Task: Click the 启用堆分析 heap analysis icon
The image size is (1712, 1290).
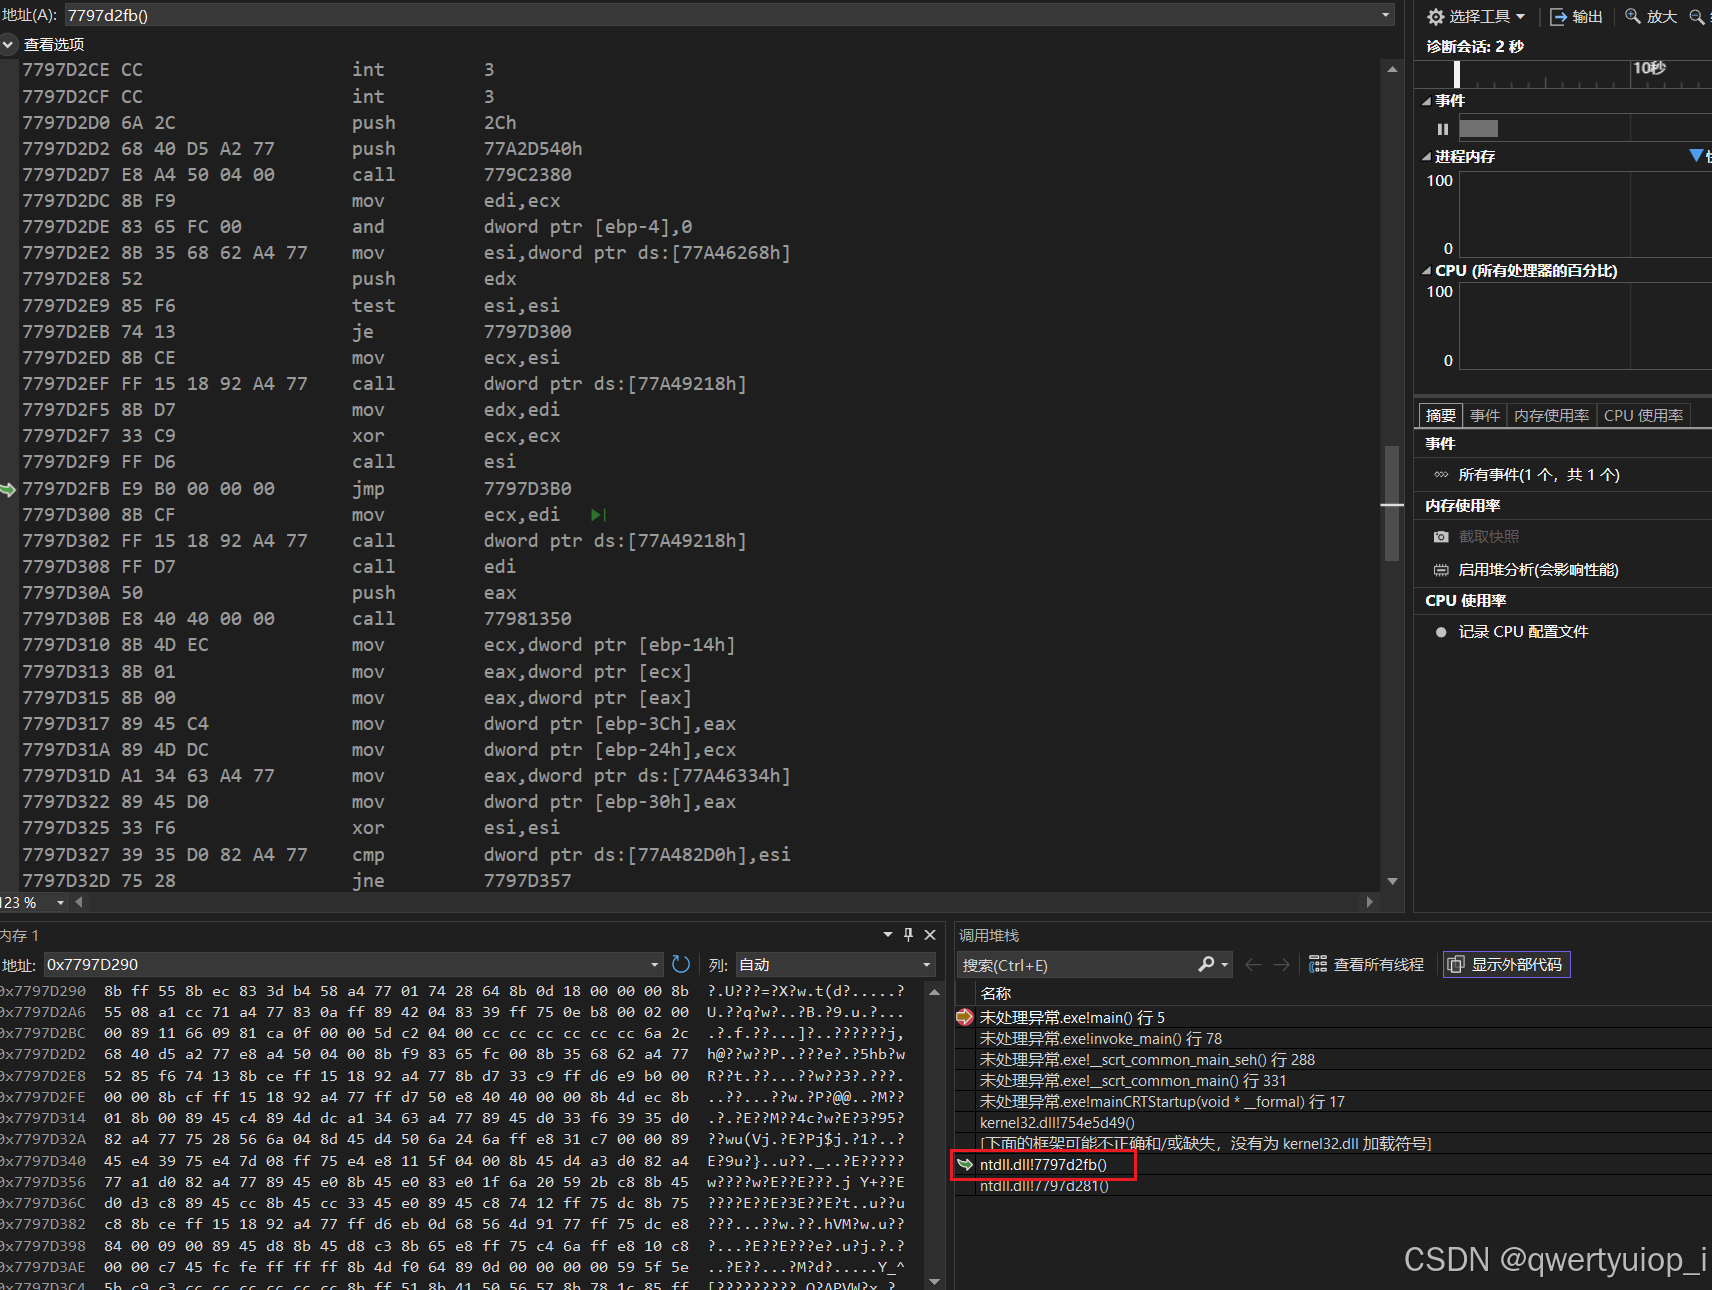Action: tap(1441, 570)
